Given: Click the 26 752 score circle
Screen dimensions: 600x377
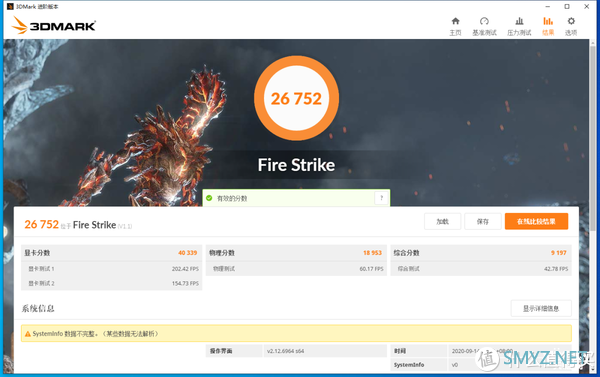Looking at the screenshot, I should pyautogui.click(x=296, y=98).
